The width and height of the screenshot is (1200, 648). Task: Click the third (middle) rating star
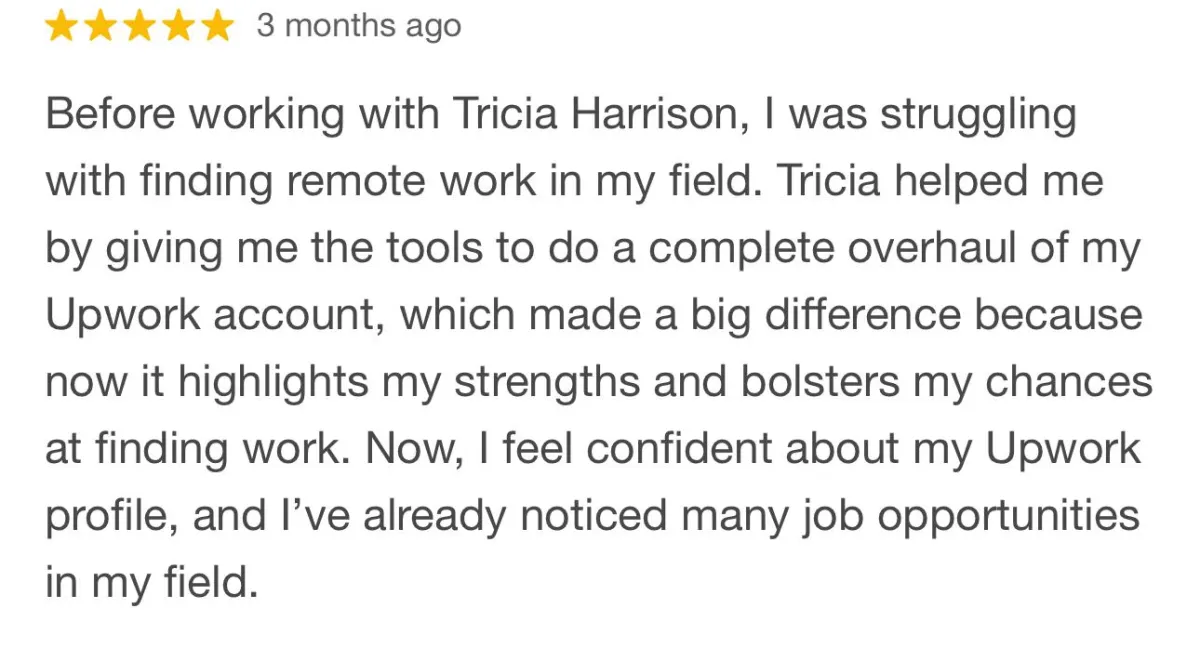point(138,26)
